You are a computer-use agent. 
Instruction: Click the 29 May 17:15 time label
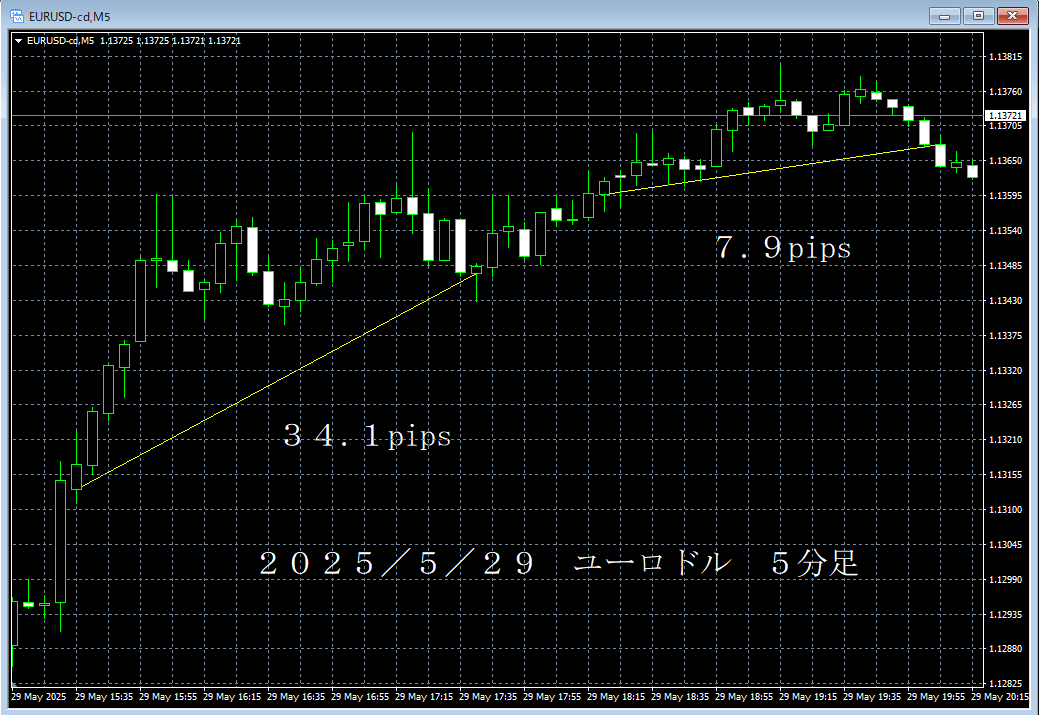coord(424,697)
